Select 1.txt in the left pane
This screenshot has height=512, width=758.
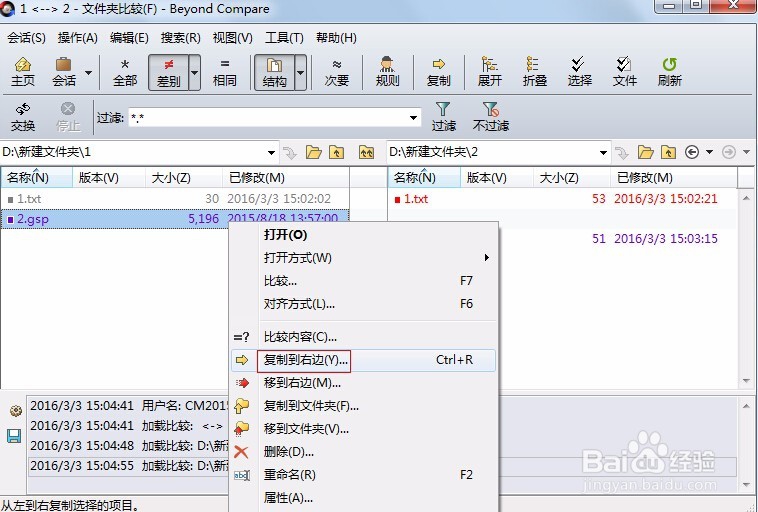click(x=175, y=199)
